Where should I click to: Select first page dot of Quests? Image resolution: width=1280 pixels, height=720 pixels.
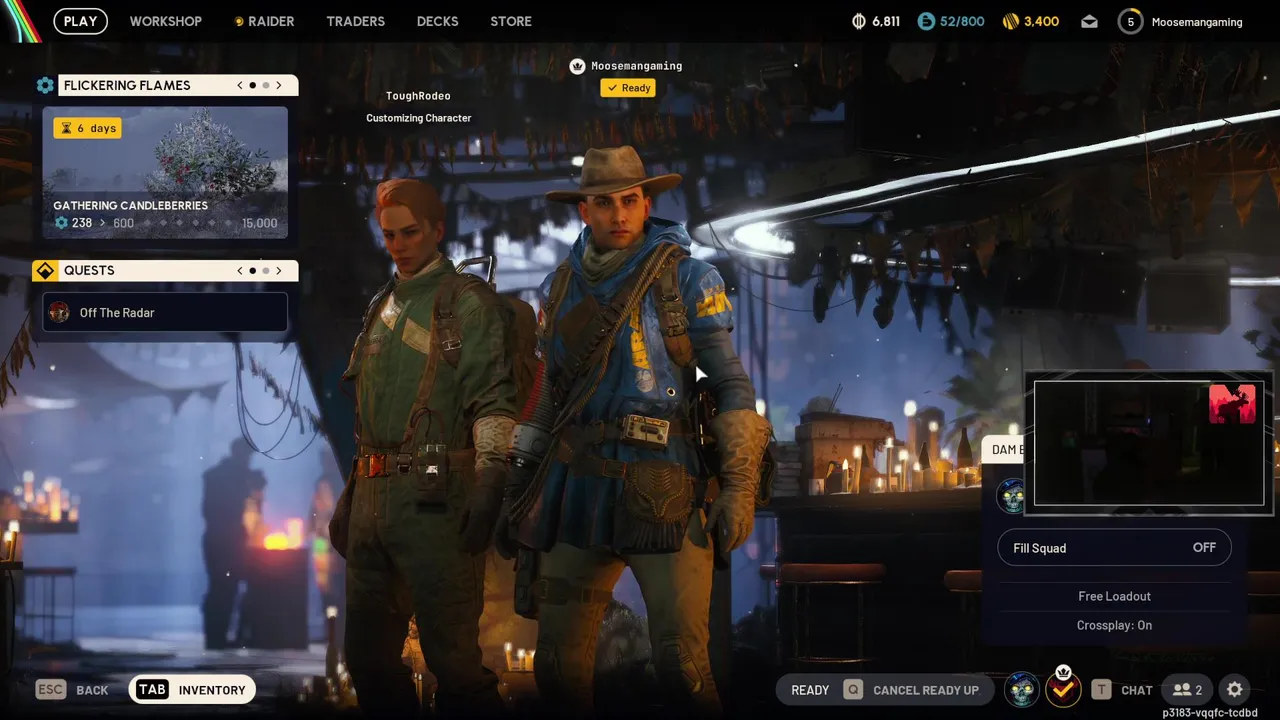click(252, 270)
